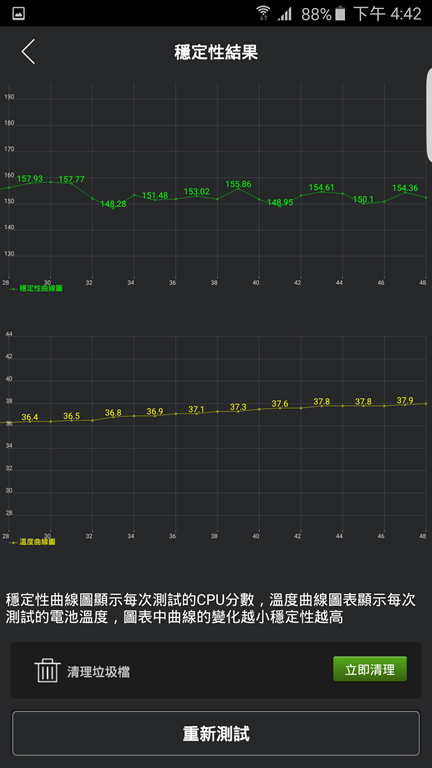Select the 148.28 stability data point
Screen dimensions: 432x768
click(x=113, y=204)
